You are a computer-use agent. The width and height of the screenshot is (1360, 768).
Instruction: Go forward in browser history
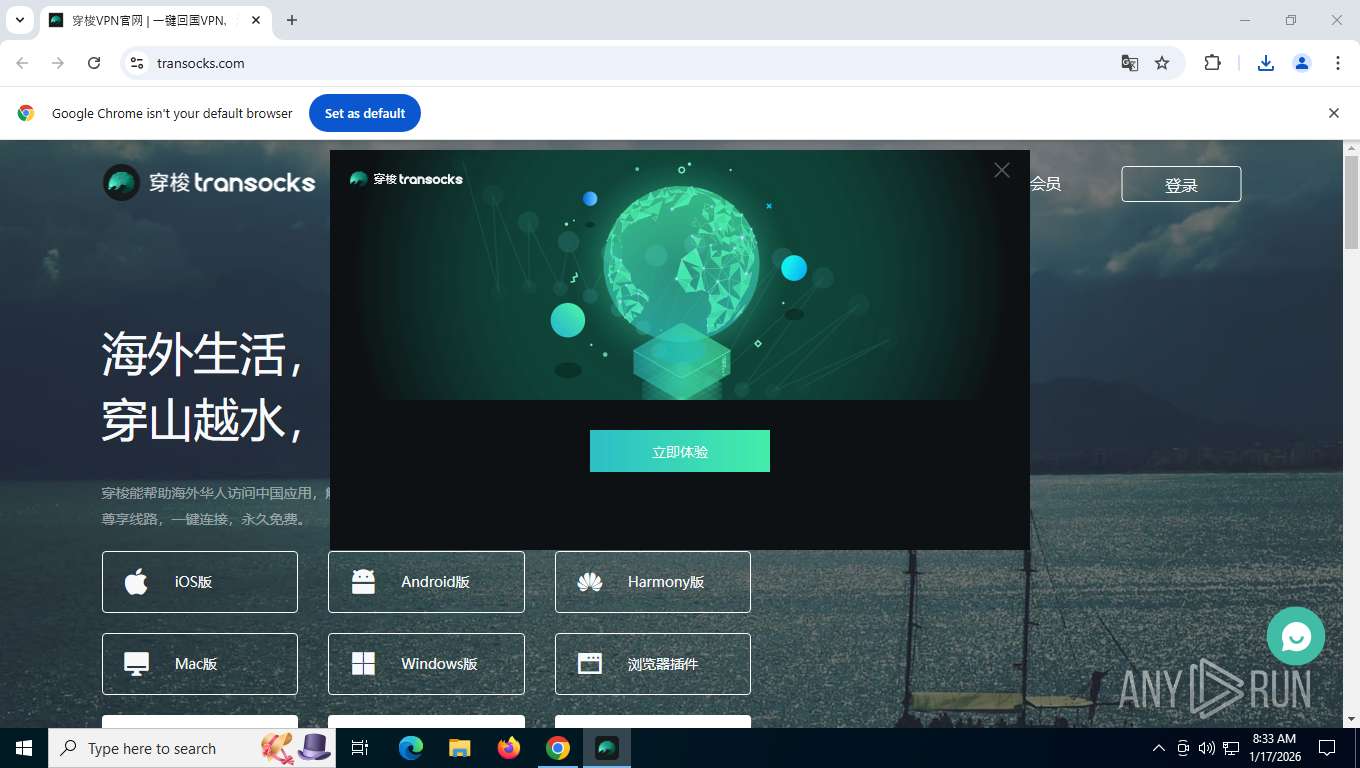(x=58, y=63)
